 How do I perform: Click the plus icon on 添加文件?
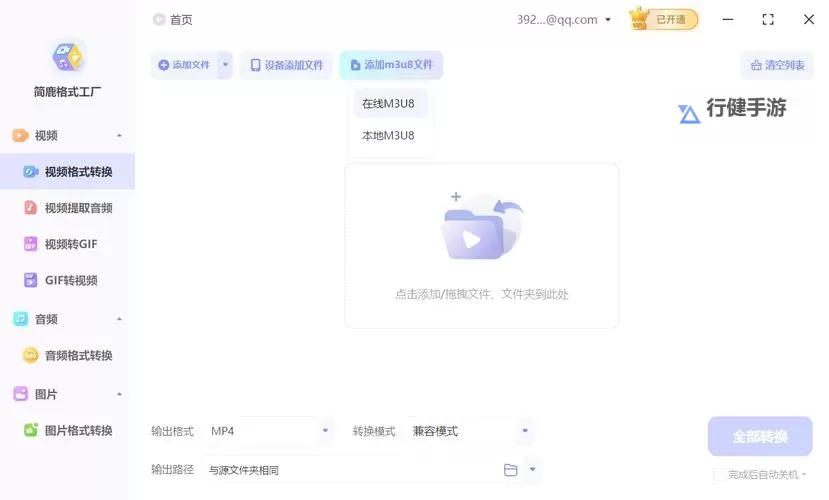(x=163, y=65)
